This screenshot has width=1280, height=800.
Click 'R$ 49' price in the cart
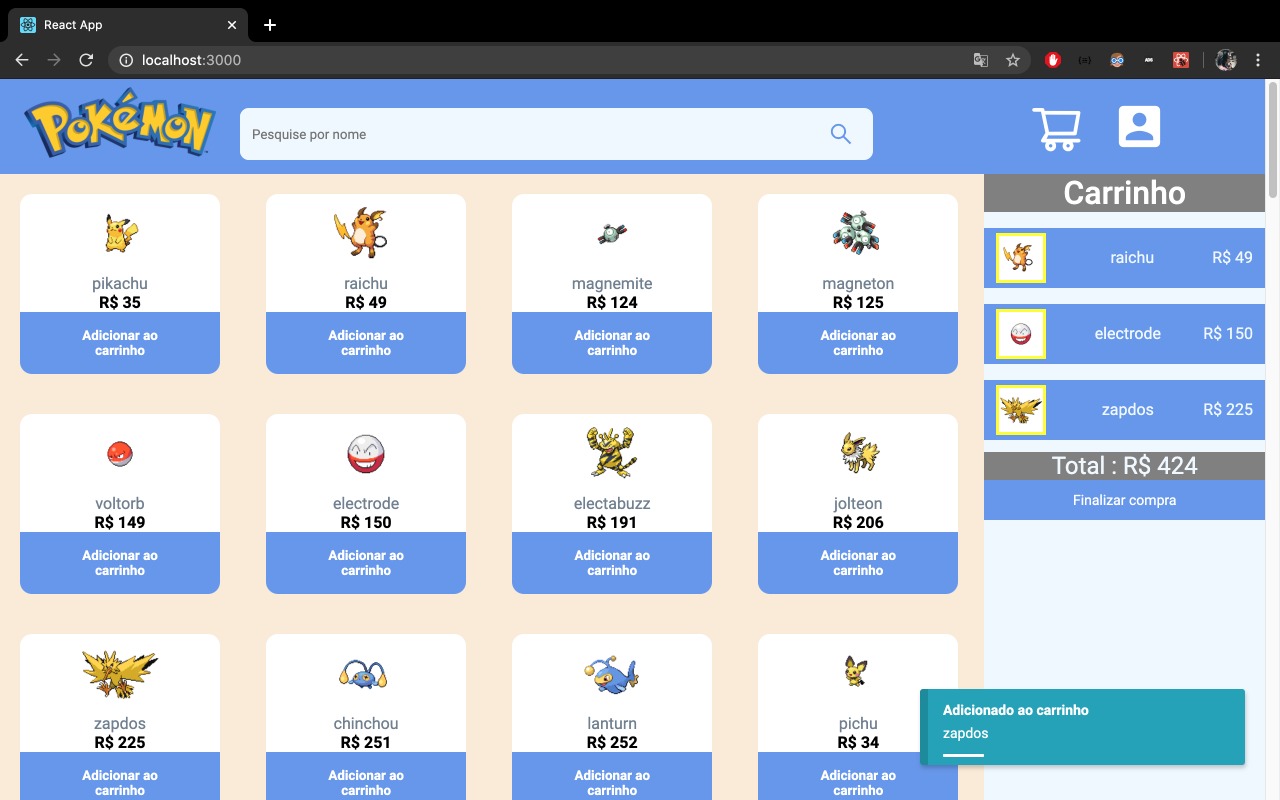[1232, 257]
